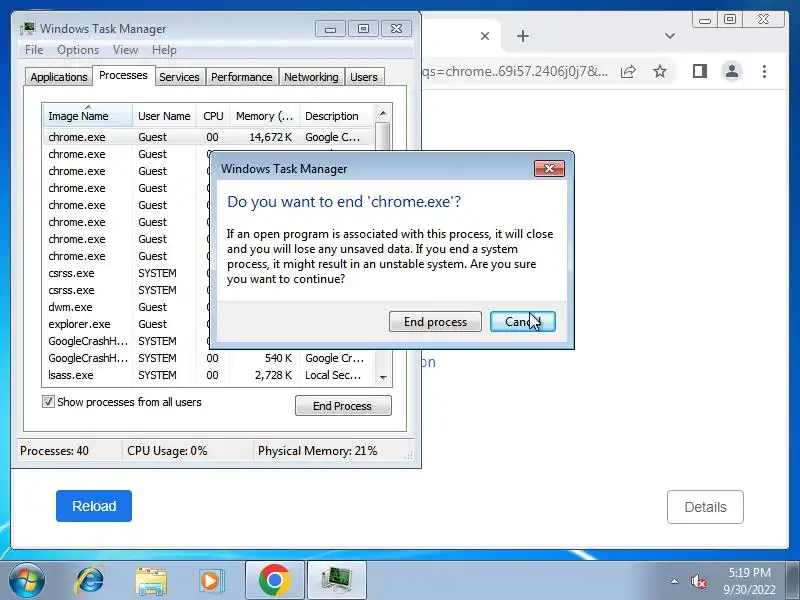Viewport: 800px width, 600px height.
Task: Select the Processes tab
Action: tap(123, 76)
